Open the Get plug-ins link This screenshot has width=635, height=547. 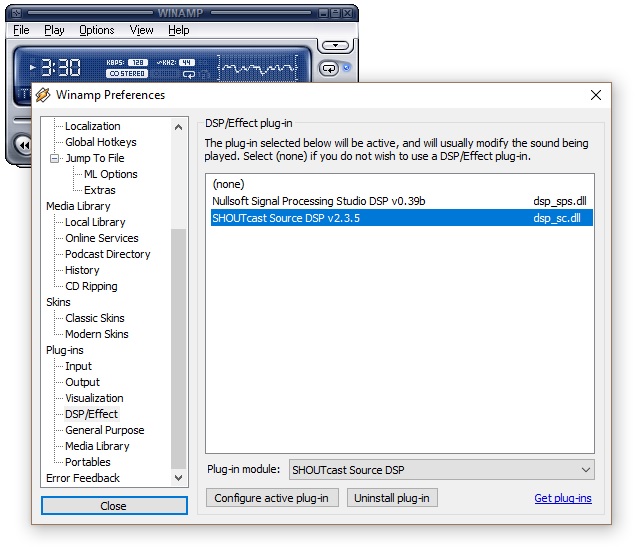coord(563,498)
